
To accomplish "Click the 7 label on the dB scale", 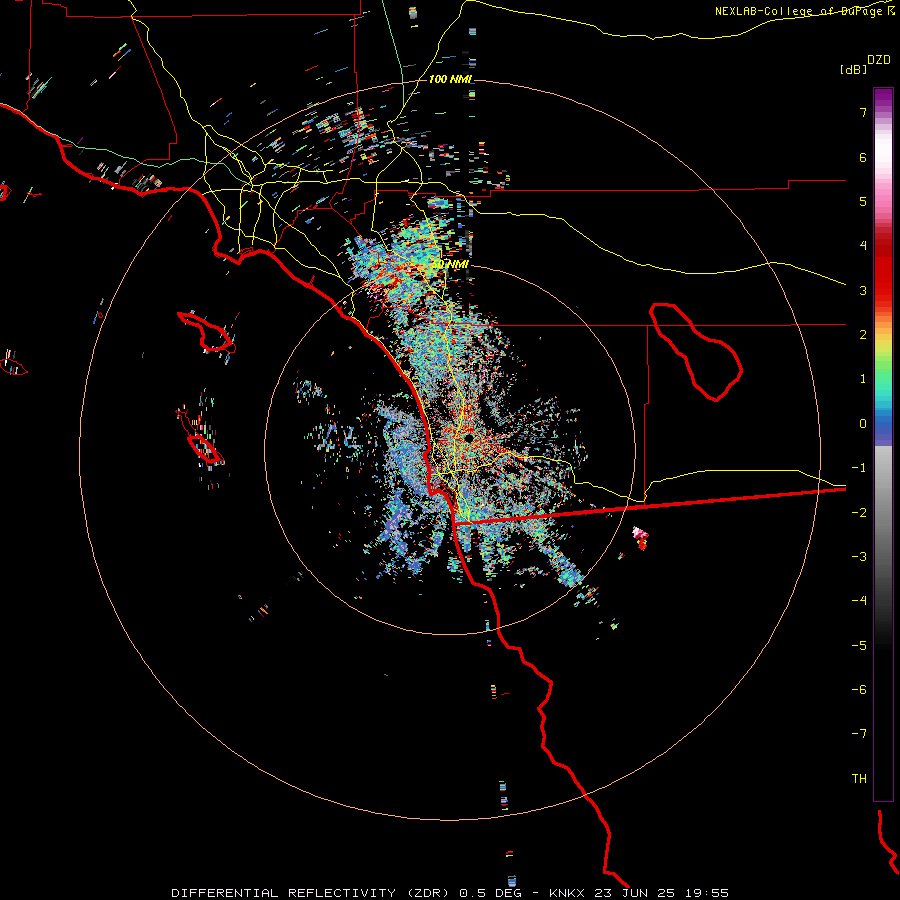I will [863, 112].
